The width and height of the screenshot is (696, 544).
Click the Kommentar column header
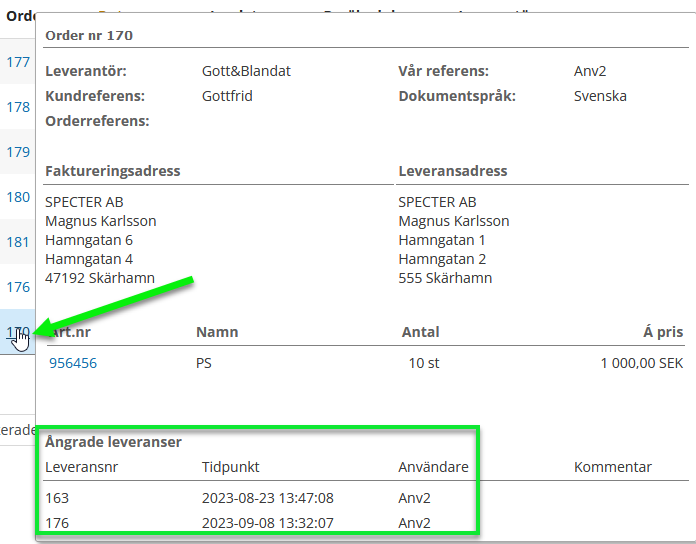(x=612, y=467)
